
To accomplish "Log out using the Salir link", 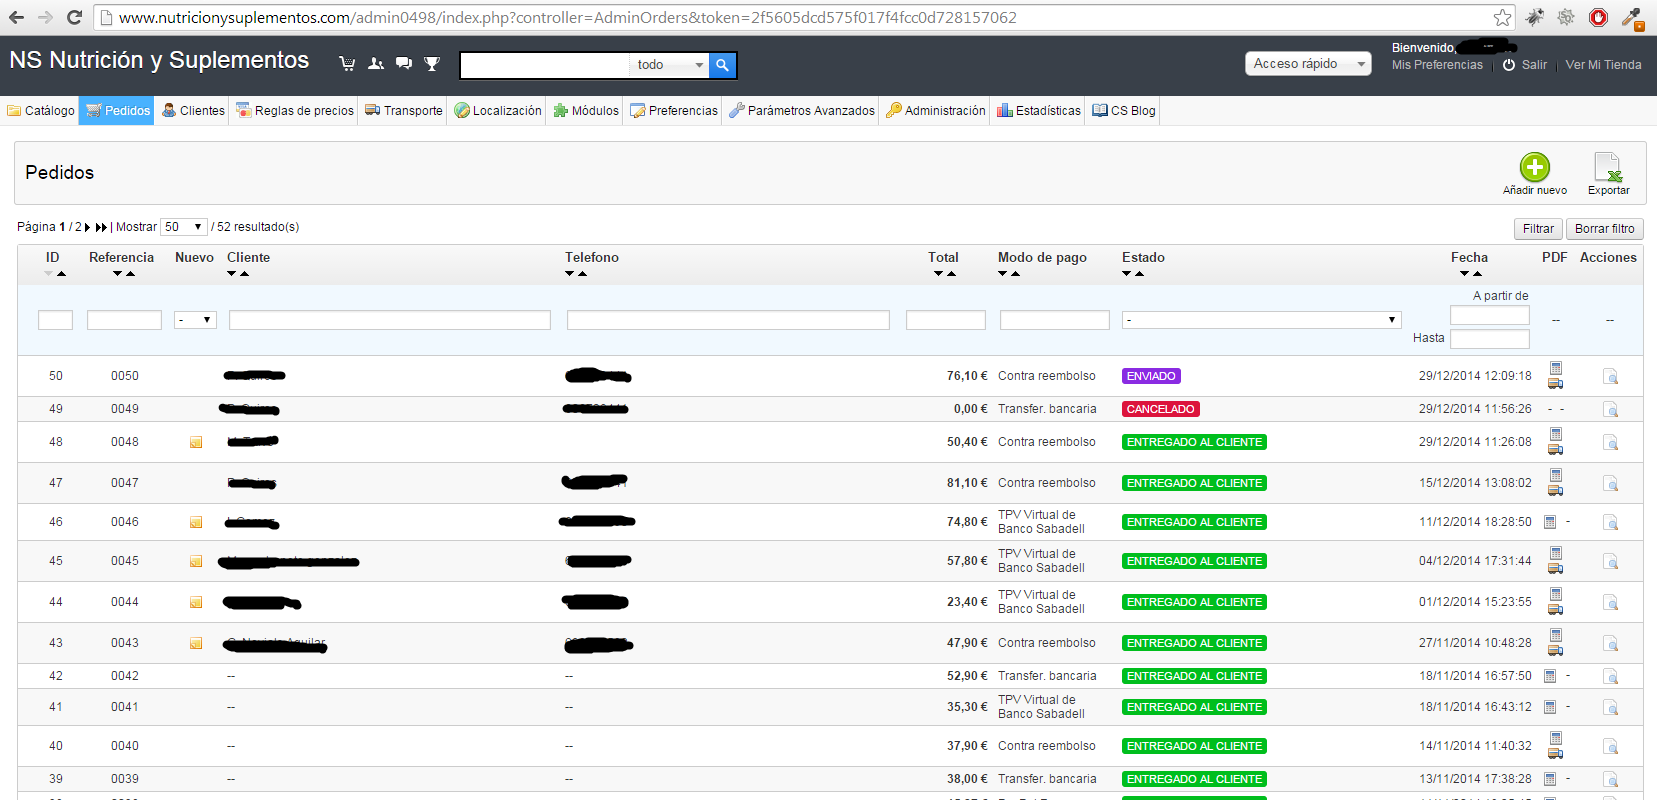I will (x=1525, y=65).
